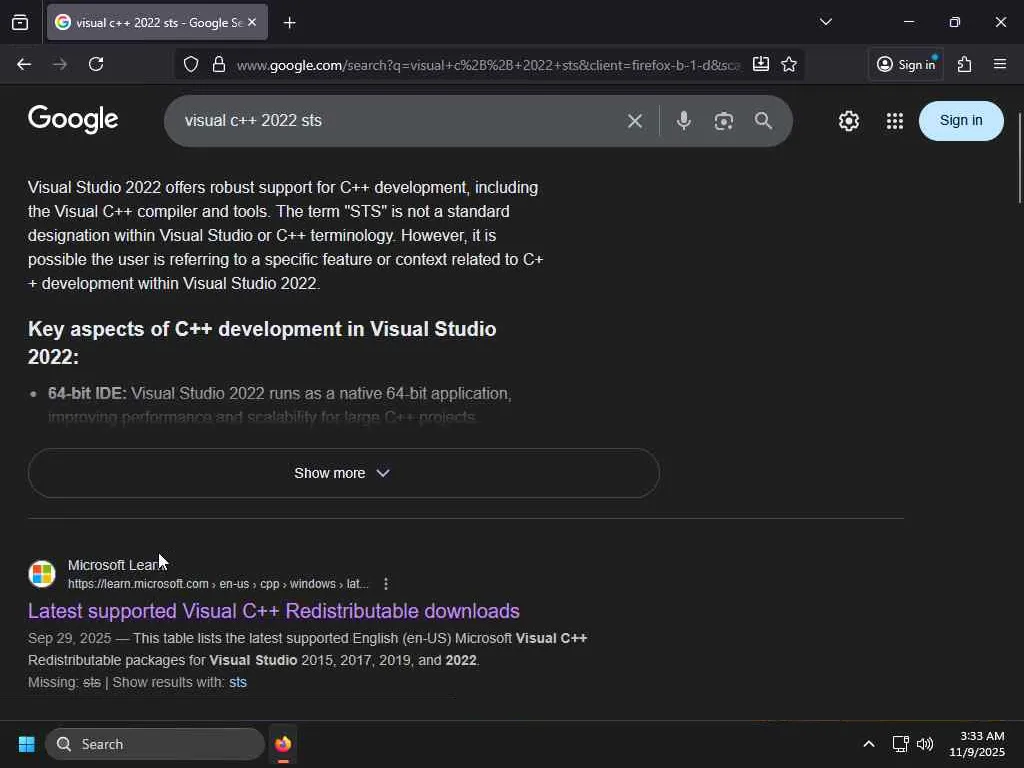Open network status tray icon

tap(901, 744)
